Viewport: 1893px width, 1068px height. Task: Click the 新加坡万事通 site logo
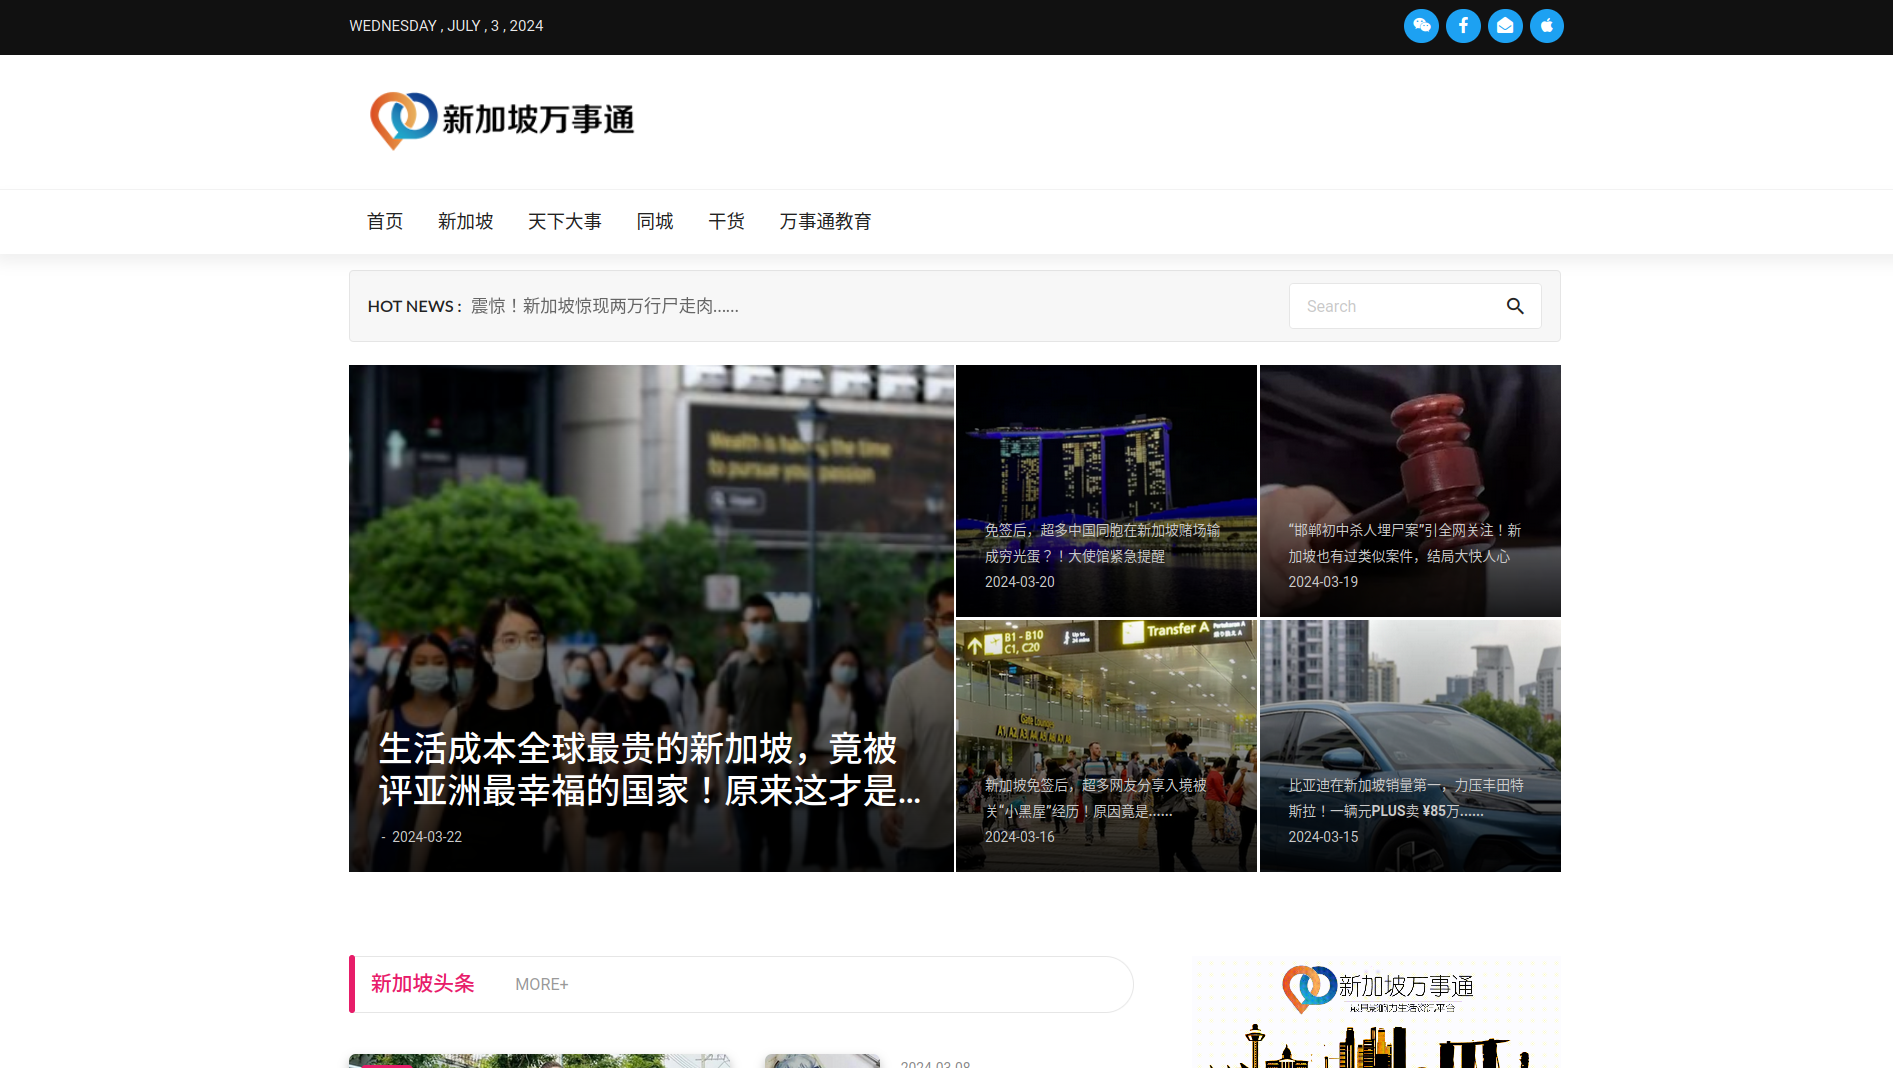point(502,120)
